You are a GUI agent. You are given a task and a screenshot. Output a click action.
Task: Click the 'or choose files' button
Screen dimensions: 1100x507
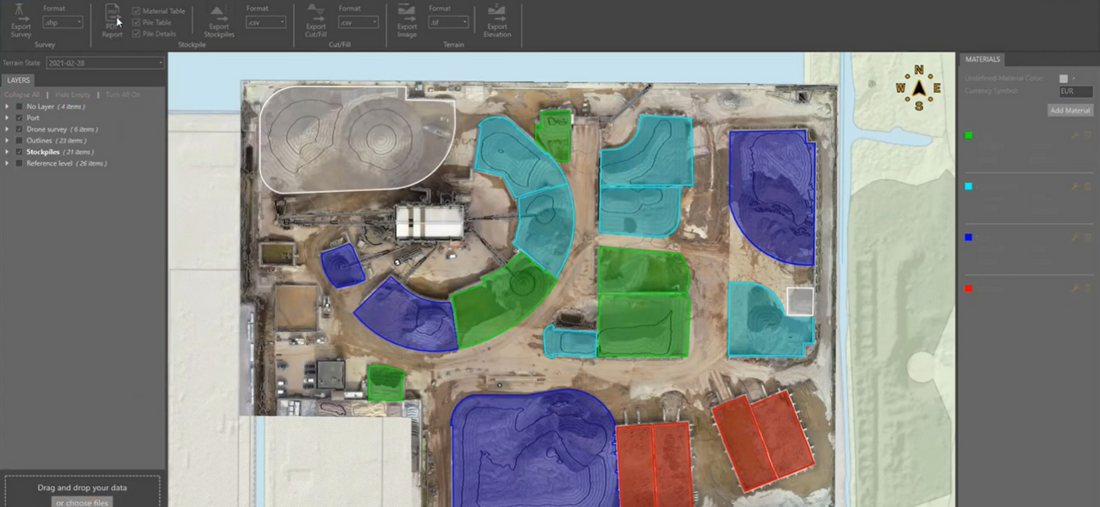point(83,502)
